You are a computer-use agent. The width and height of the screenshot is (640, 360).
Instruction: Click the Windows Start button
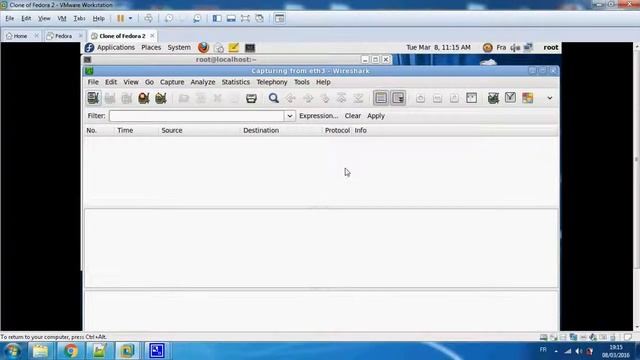coord(12,351)
